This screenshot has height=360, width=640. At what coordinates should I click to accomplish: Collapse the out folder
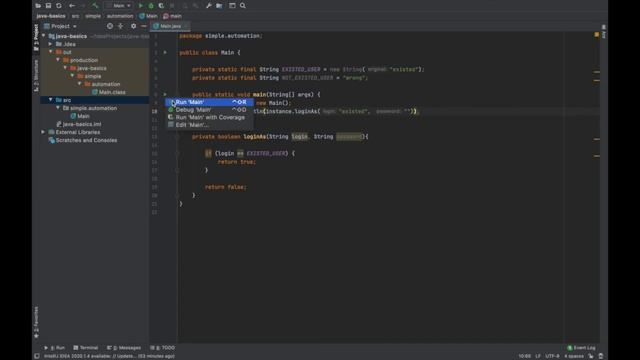pos(51,52)
